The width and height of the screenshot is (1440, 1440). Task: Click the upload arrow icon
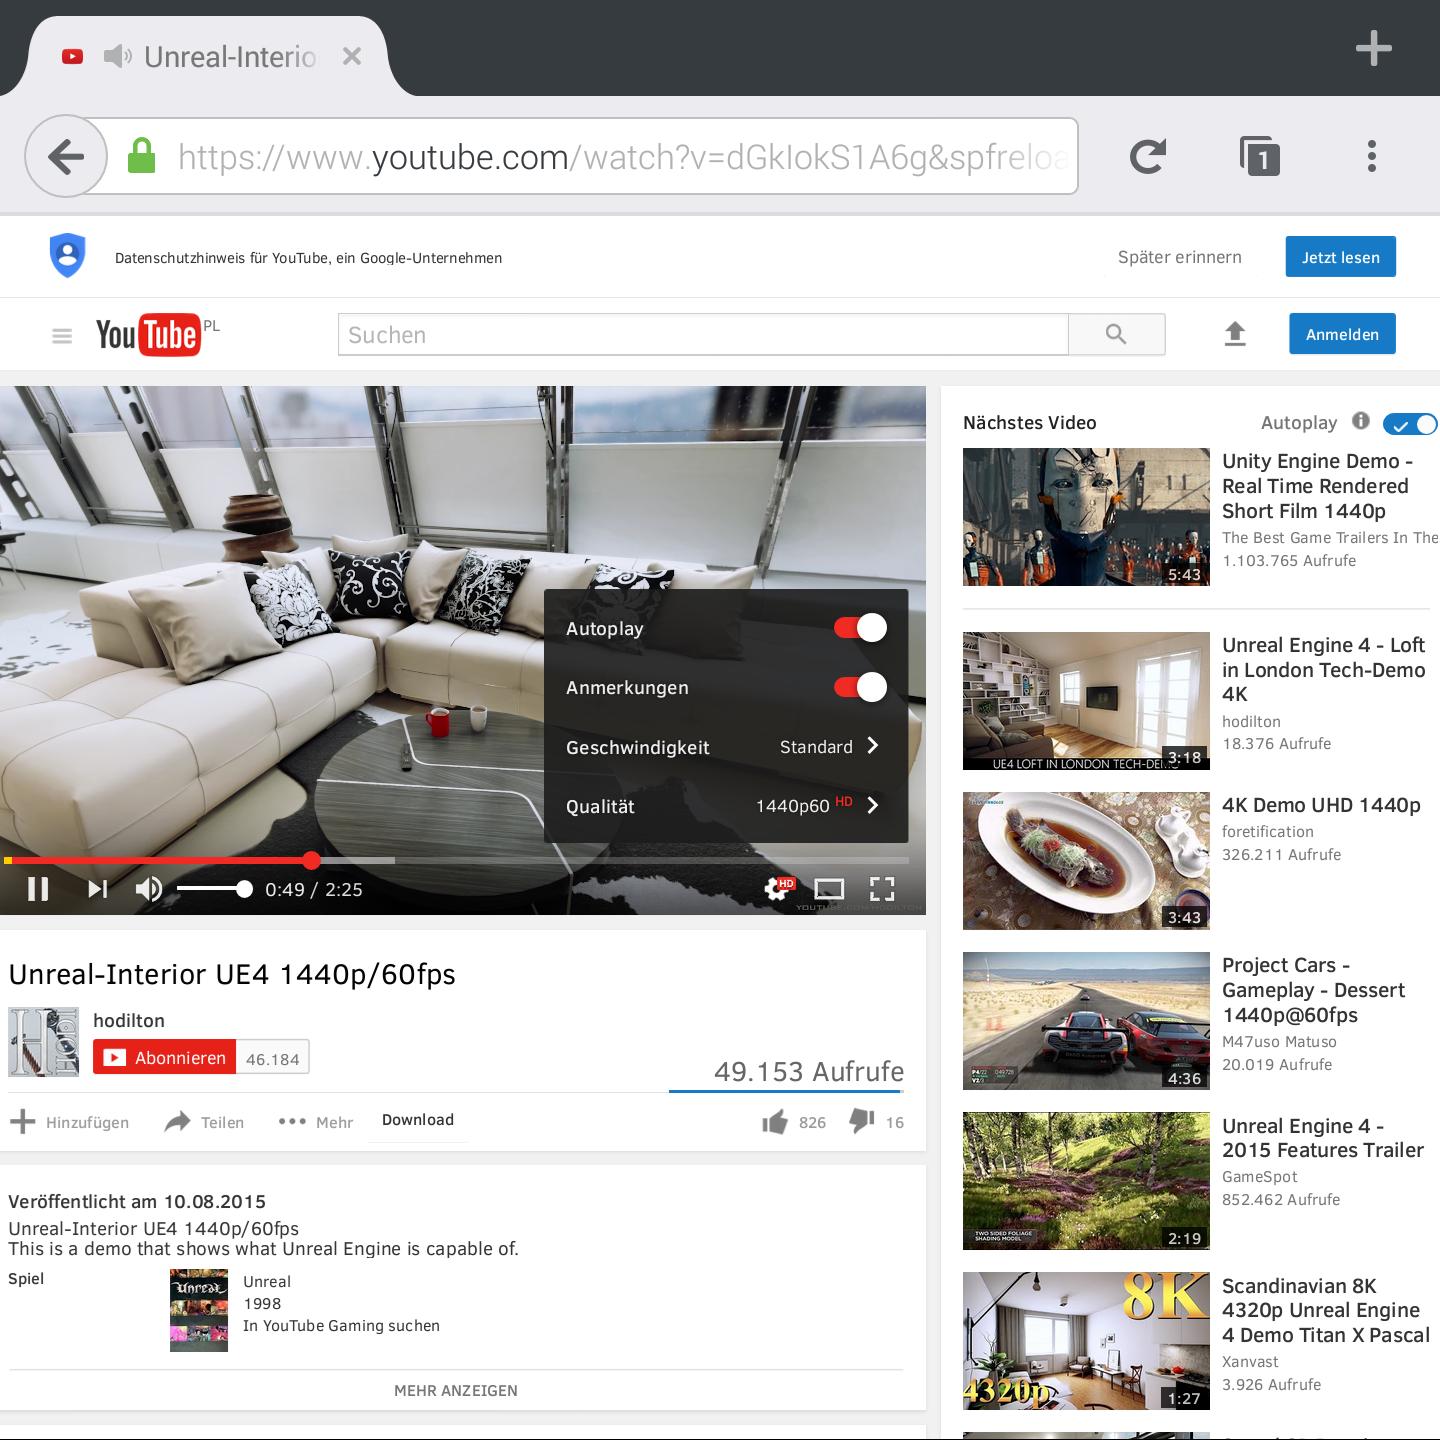click(x=1235, y=334)
